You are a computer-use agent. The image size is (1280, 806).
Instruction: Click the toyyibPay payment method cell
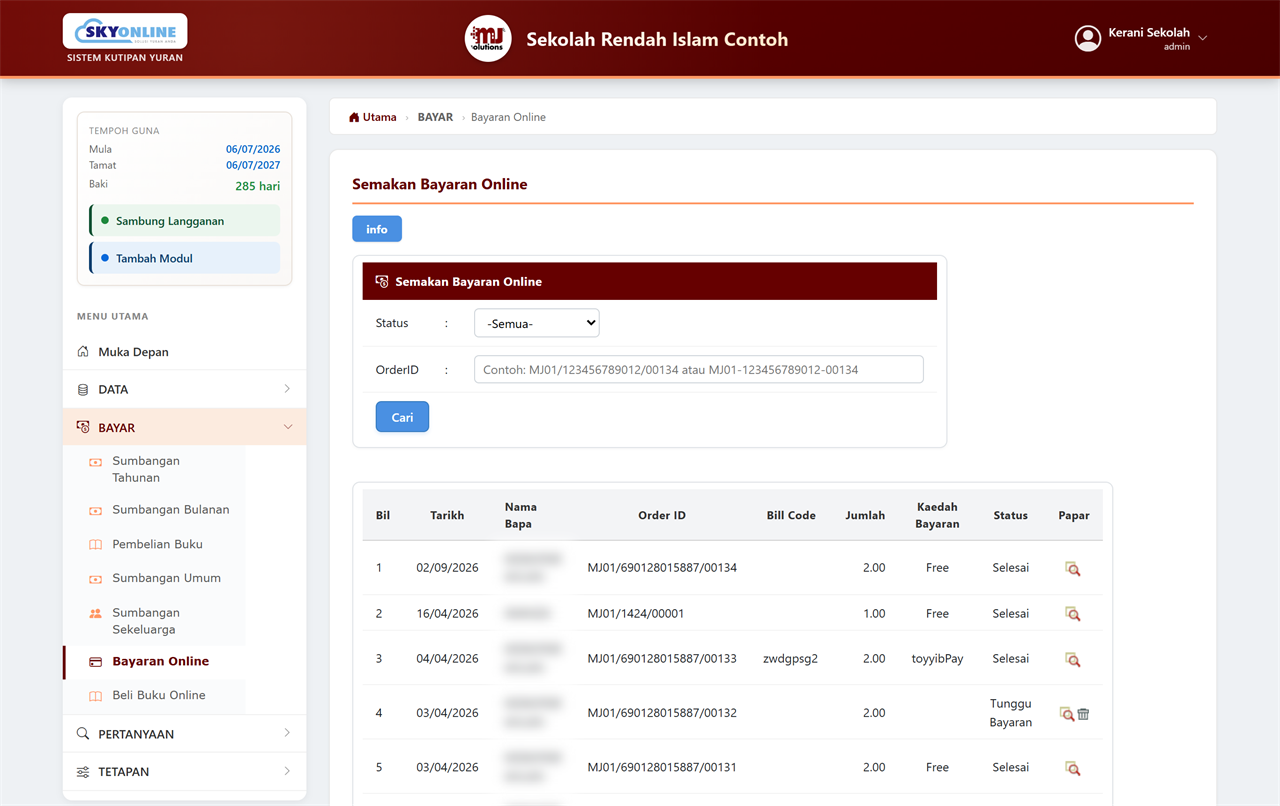(x=937, y=659)
